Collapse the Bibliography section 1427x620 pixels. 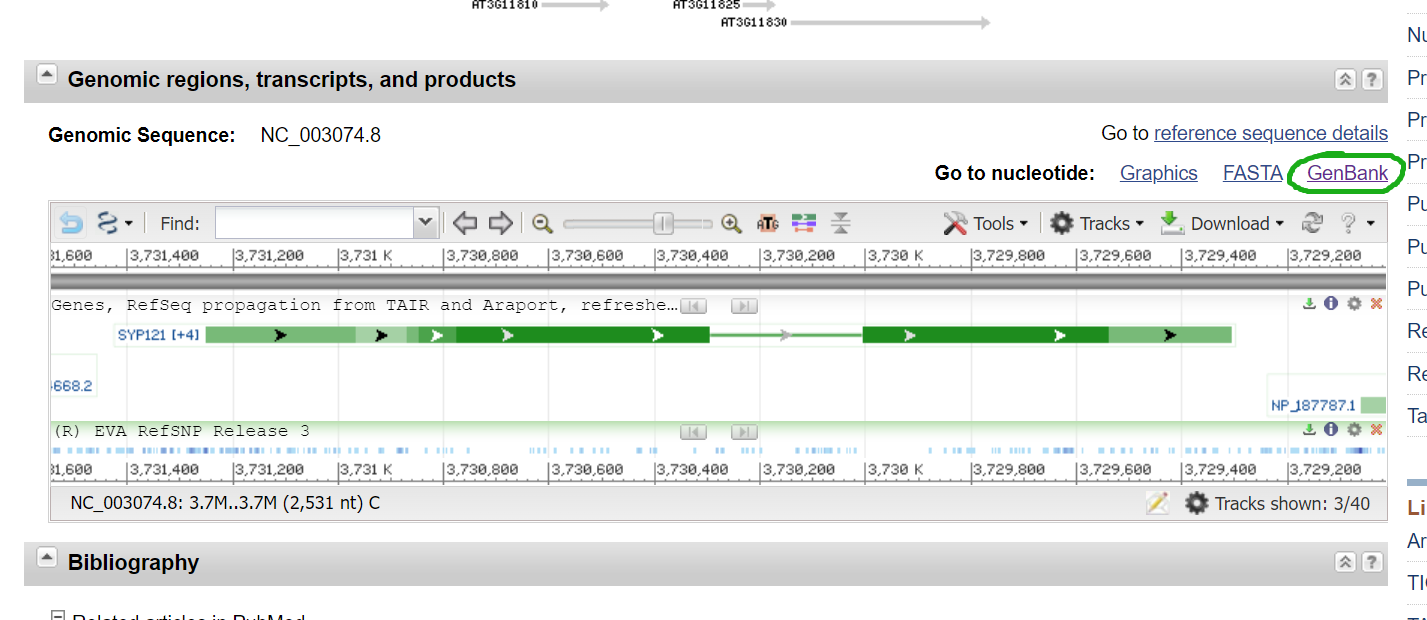point(46,557)
